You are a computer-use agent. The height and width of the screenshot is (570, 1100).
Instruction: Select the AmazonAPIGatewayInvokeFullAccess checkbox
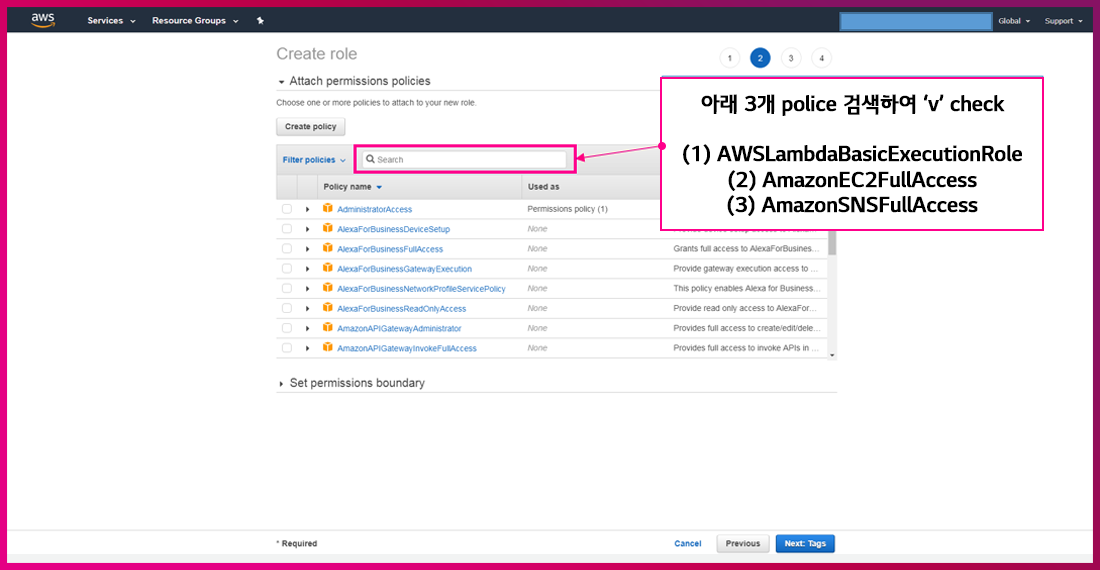(x=287, y=348)
